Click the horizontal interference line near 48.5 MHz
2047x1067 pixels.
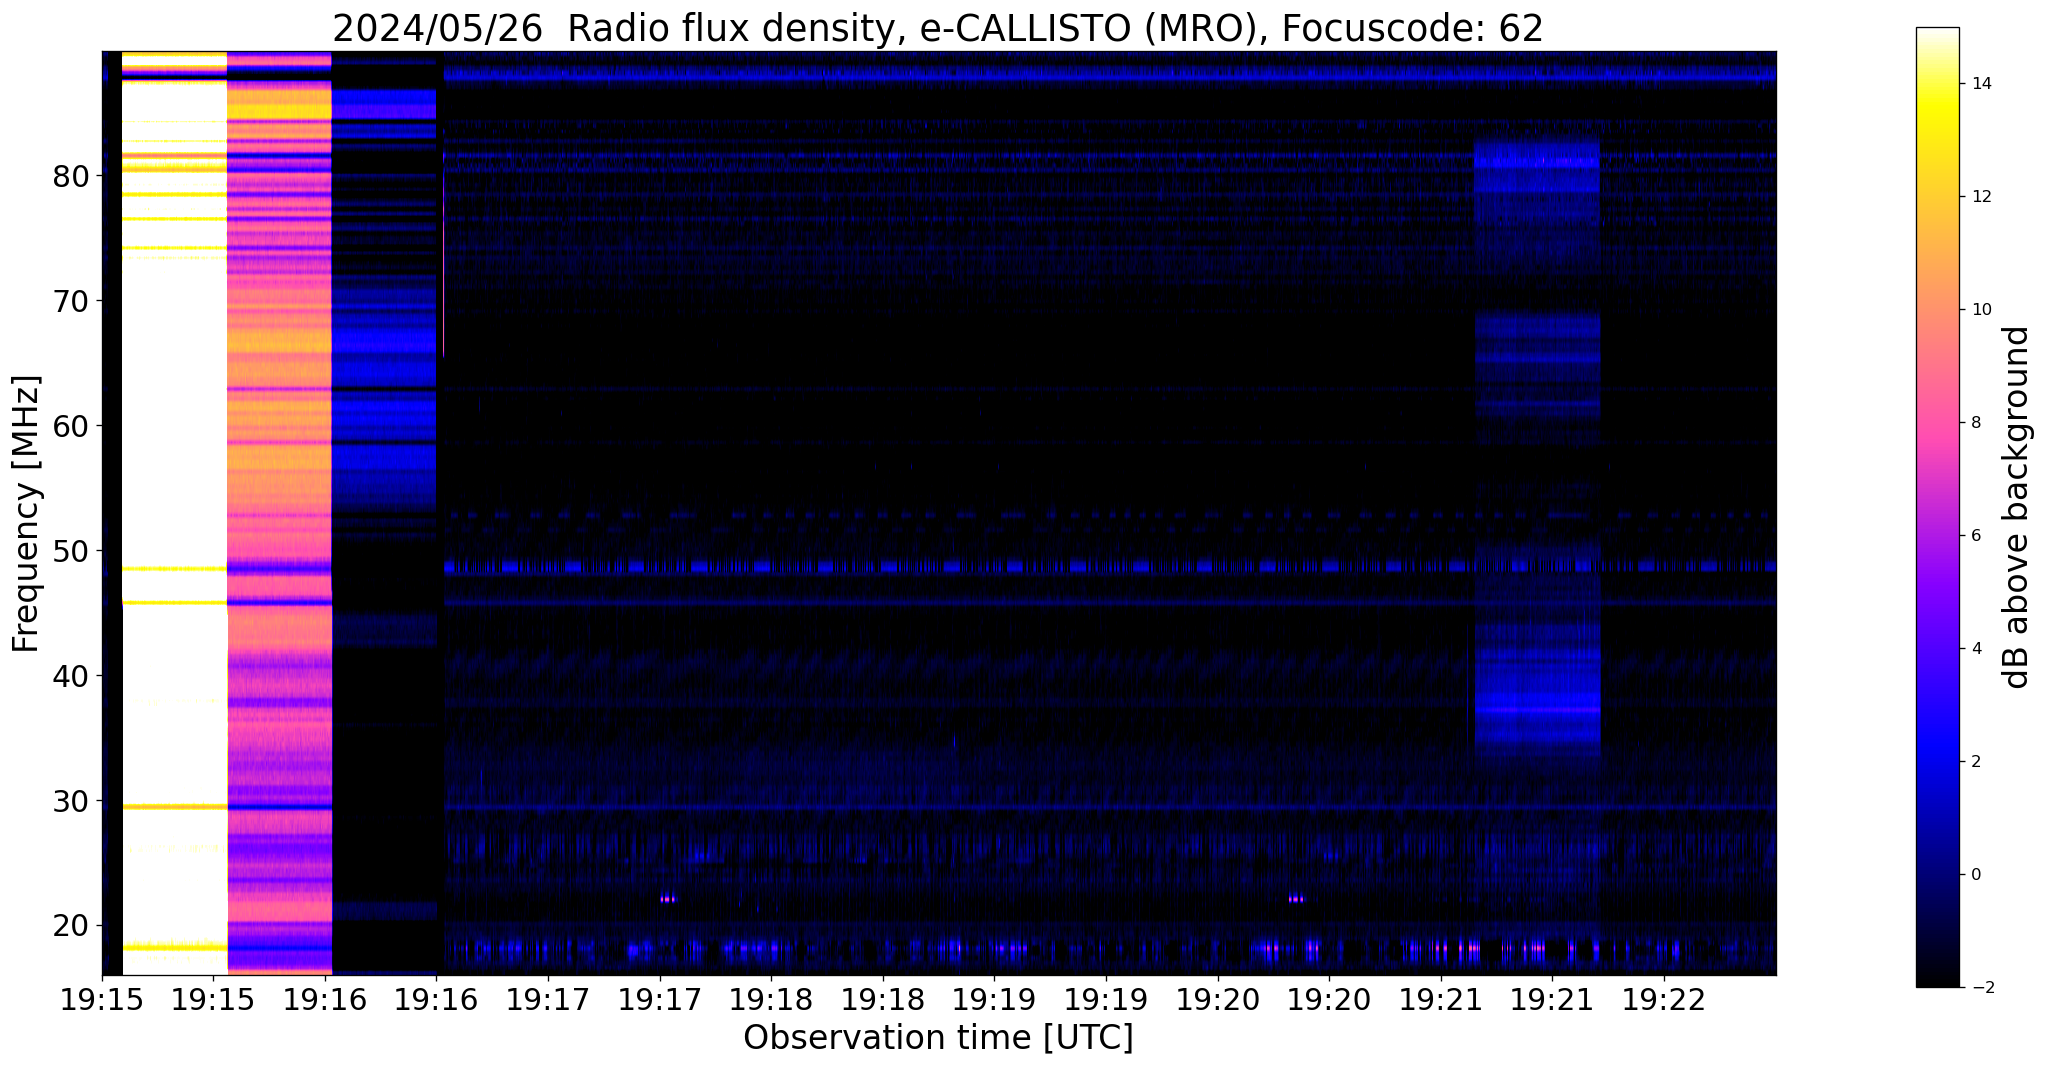point(1110,566)
